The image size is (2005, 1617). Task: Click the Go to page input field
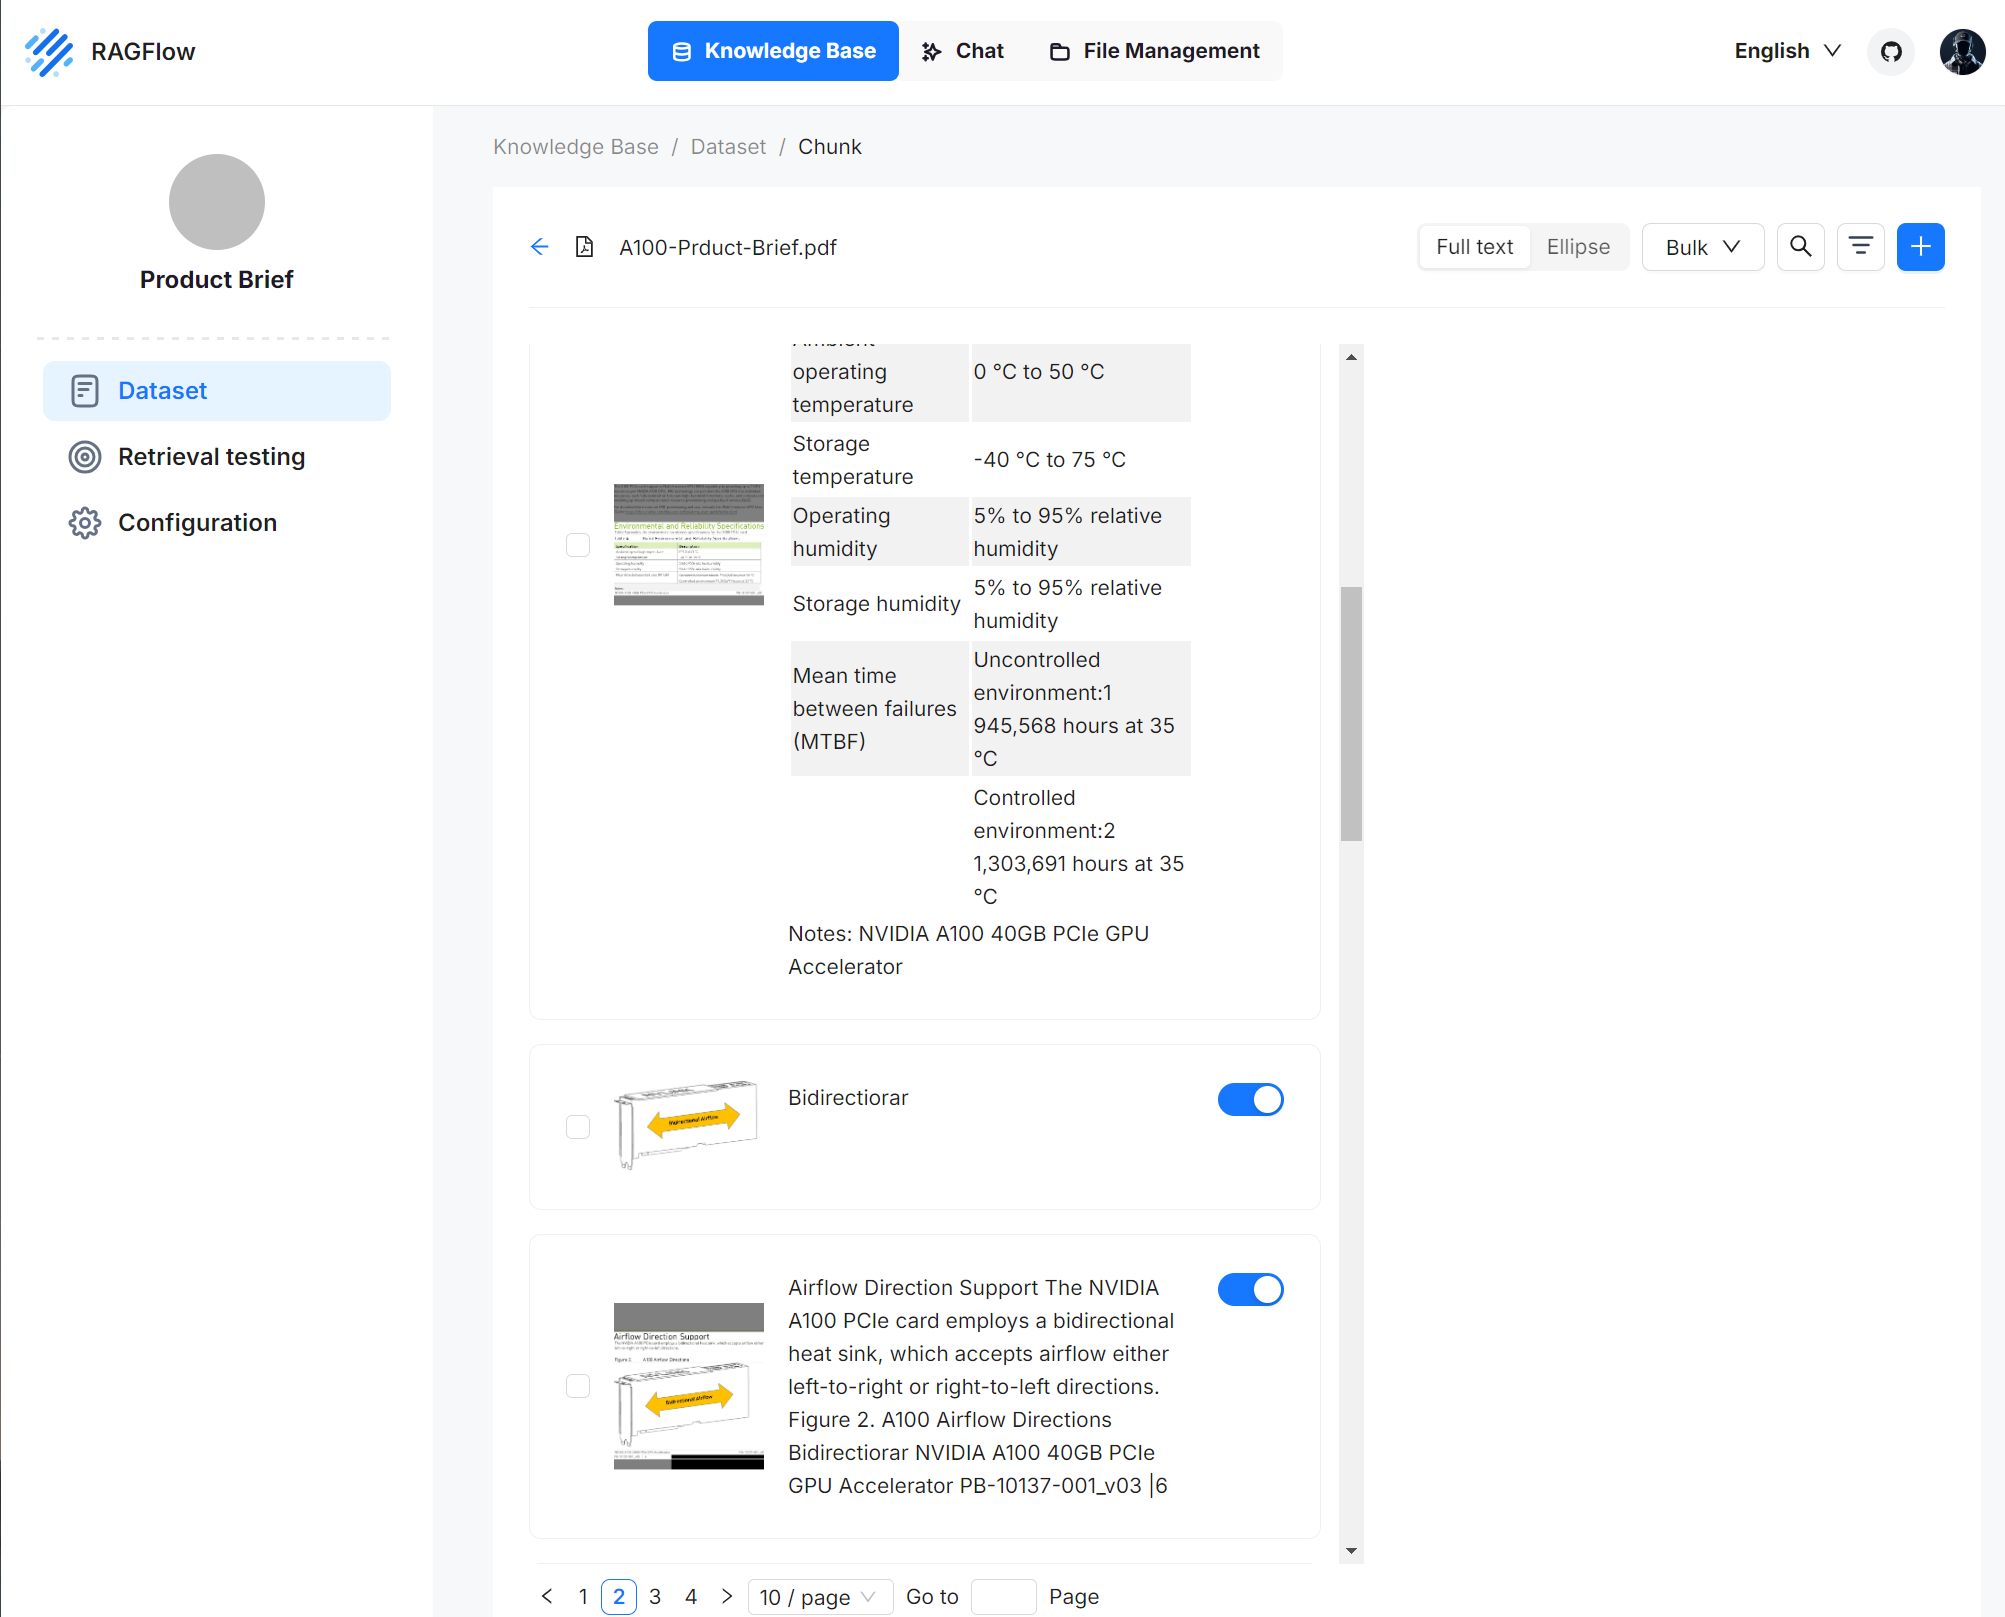[x=1003, y=1597]
